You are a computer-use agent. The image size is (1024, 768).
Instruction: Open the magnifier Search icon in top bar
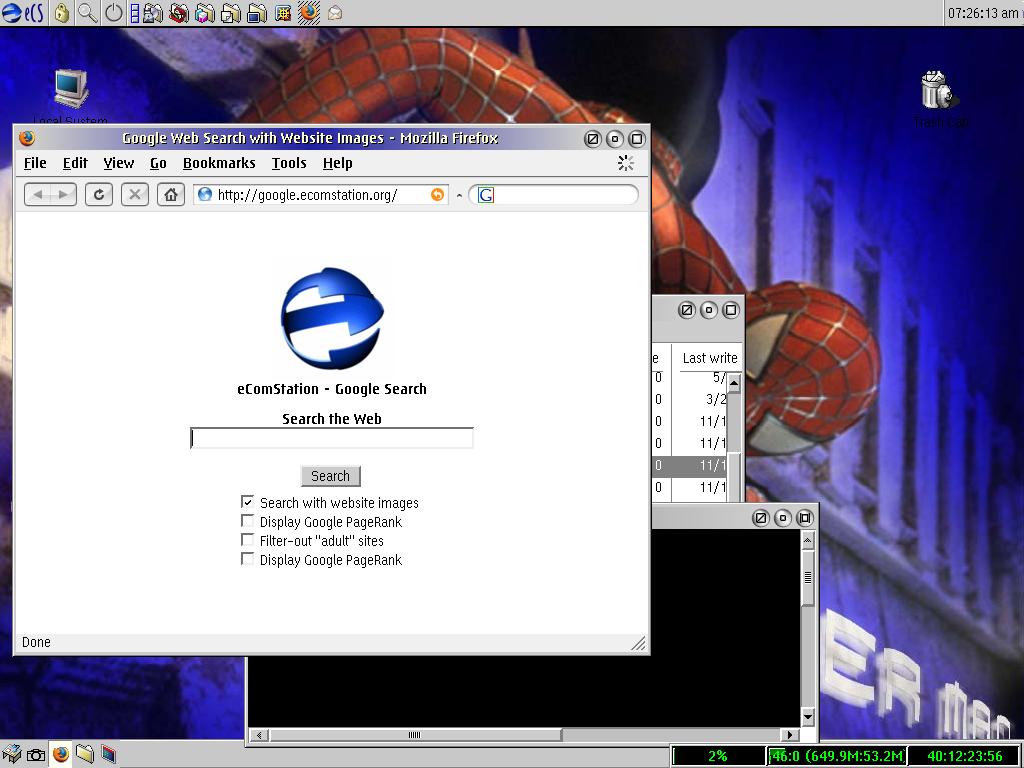click(88, 13)
